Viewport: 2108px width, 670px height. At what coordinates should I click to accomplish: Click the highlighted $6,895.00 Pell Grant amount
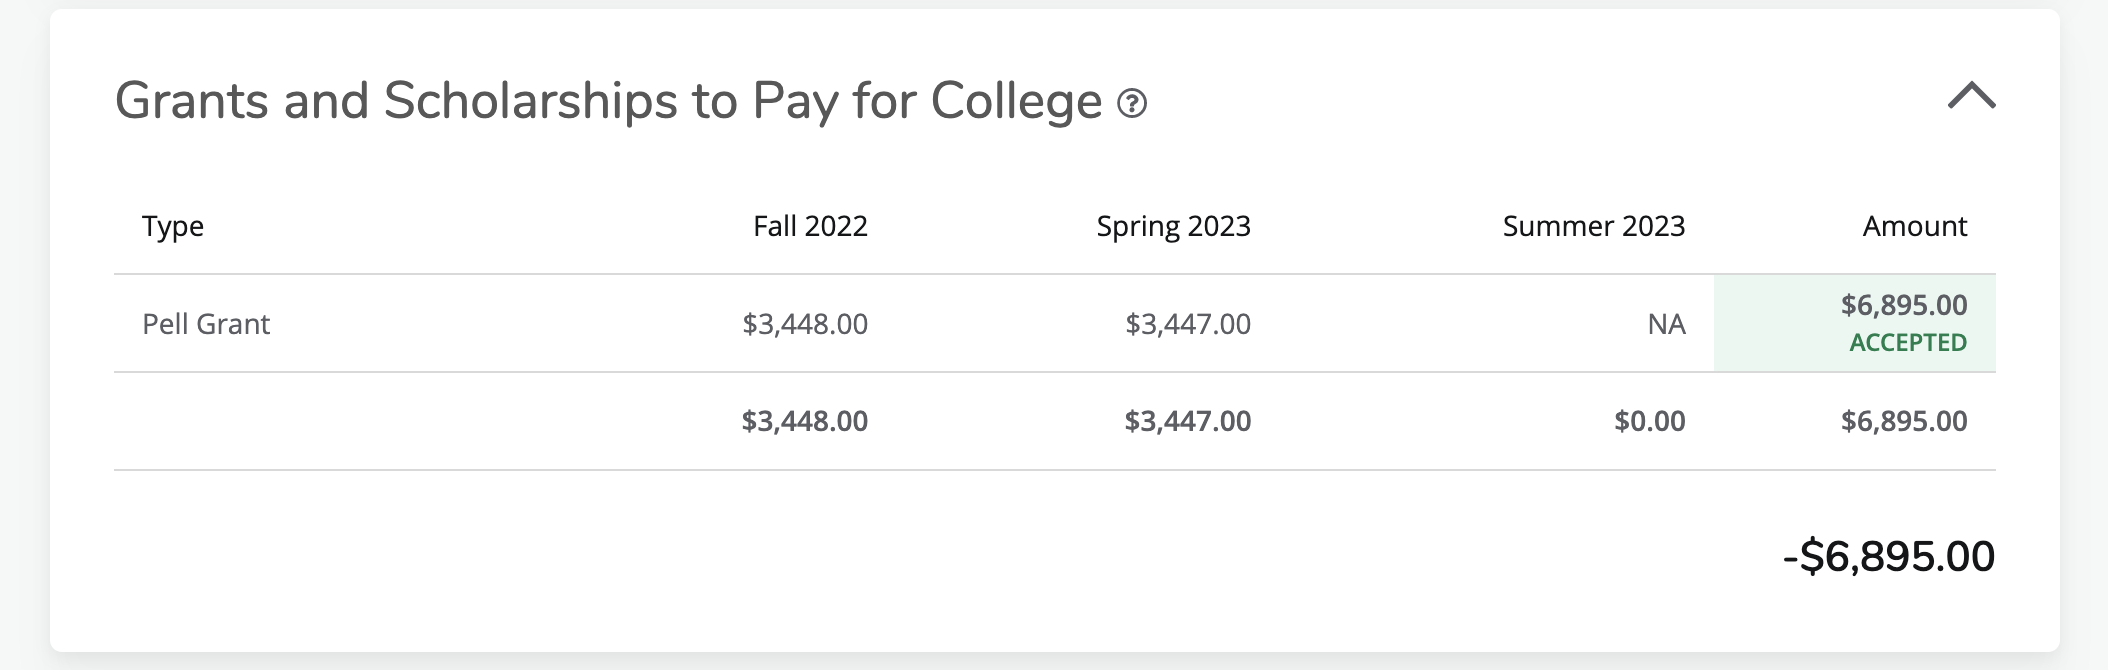point(1904,305)
